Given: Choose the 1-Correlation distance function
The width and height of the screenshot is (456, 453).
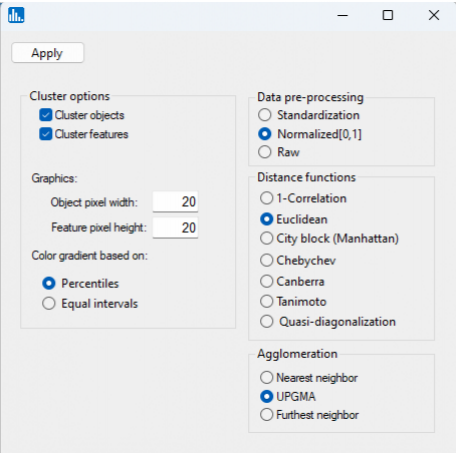Looking at the screenshot, I should 266,198.
